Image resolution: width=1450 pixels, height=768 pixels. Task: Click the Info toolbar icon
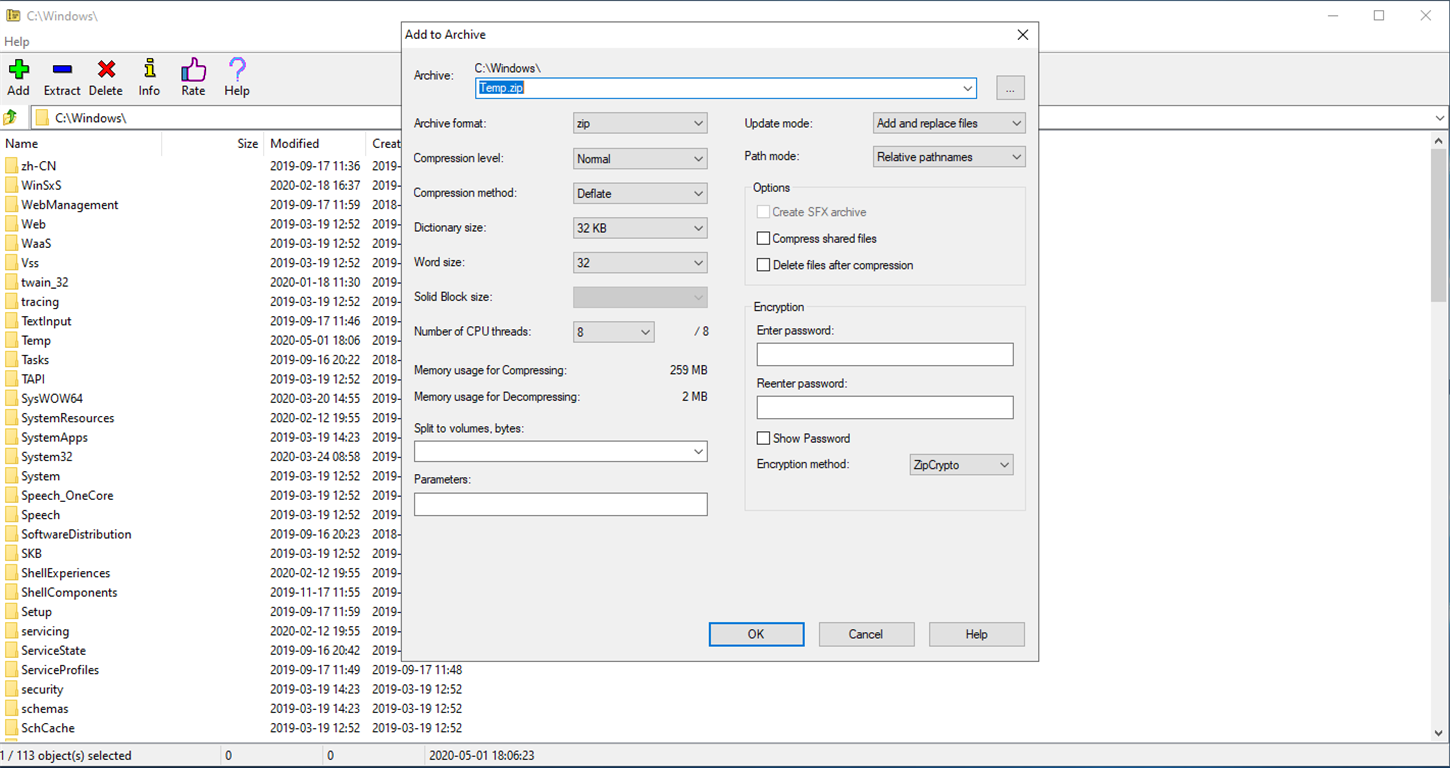[x=148, y=70]
